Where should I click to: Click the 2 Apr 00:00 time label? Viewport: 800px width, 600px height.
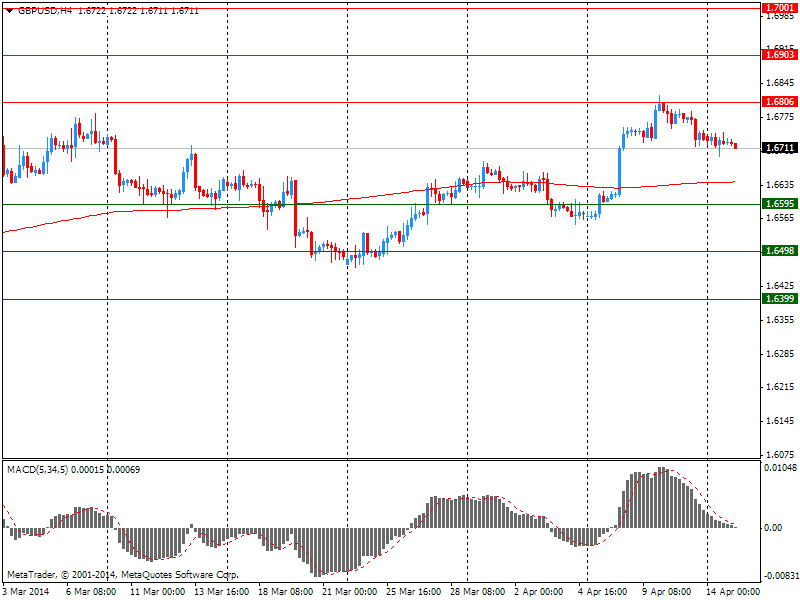539,592
